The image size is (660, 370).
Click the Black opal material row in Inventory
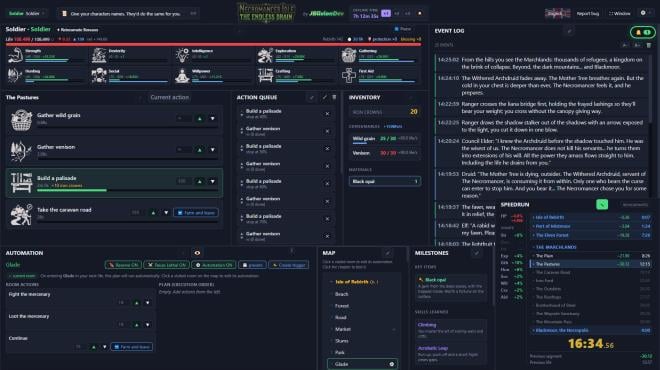(385, 181)
